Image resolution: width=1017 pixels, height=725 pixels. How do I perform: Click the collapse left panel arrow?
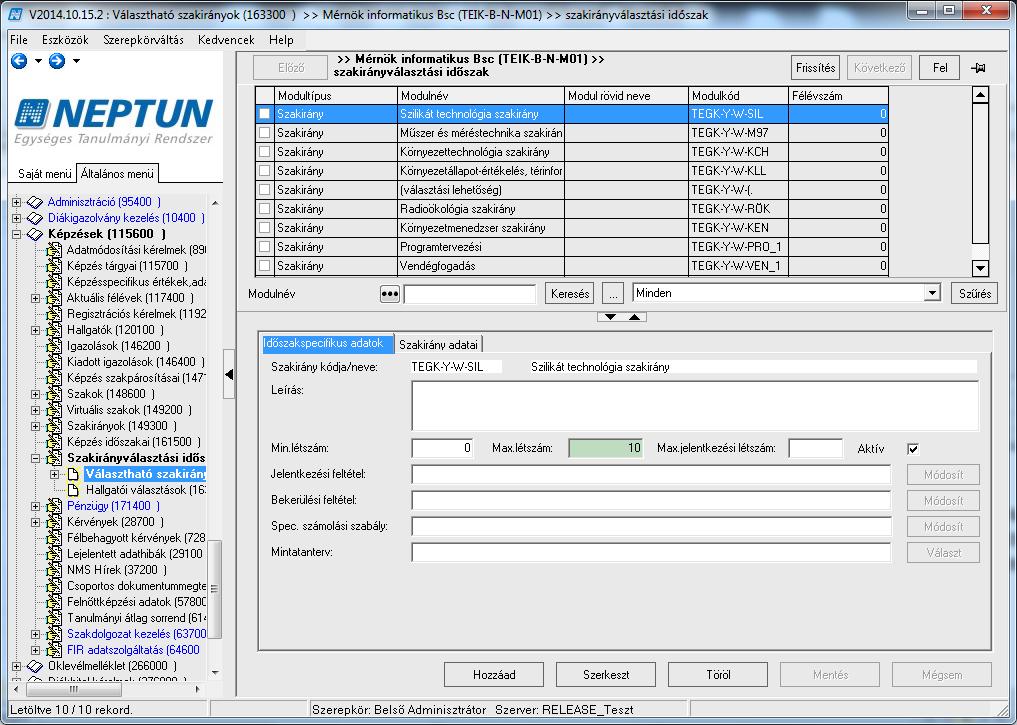pyautogui.click(x=228, y=374)
